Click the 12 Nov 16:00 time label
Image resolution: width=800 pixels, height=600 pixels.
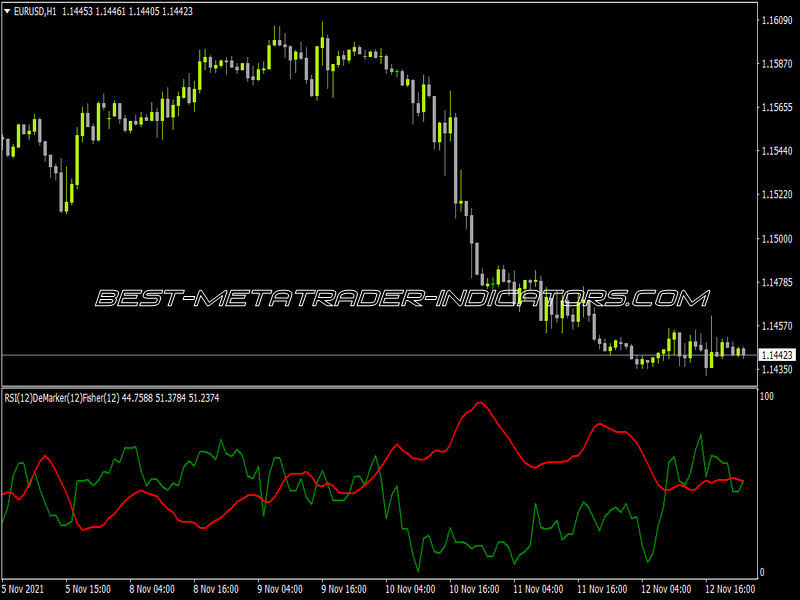pyautogui.click(x=730, y=589)
